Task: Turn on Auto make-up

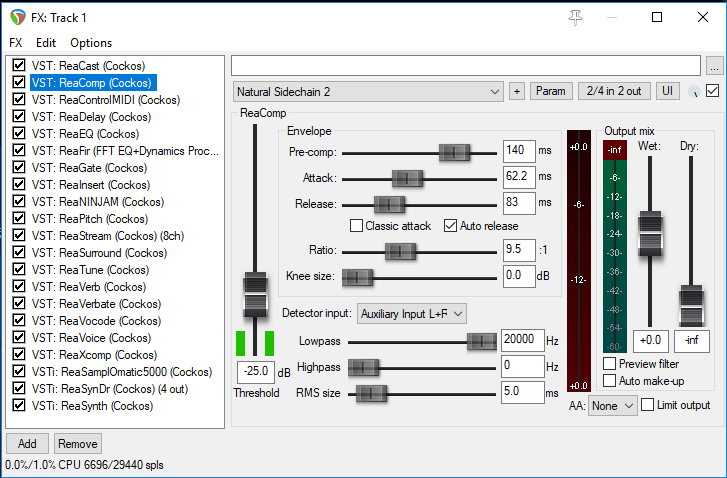Action: (x=610, y=381)
